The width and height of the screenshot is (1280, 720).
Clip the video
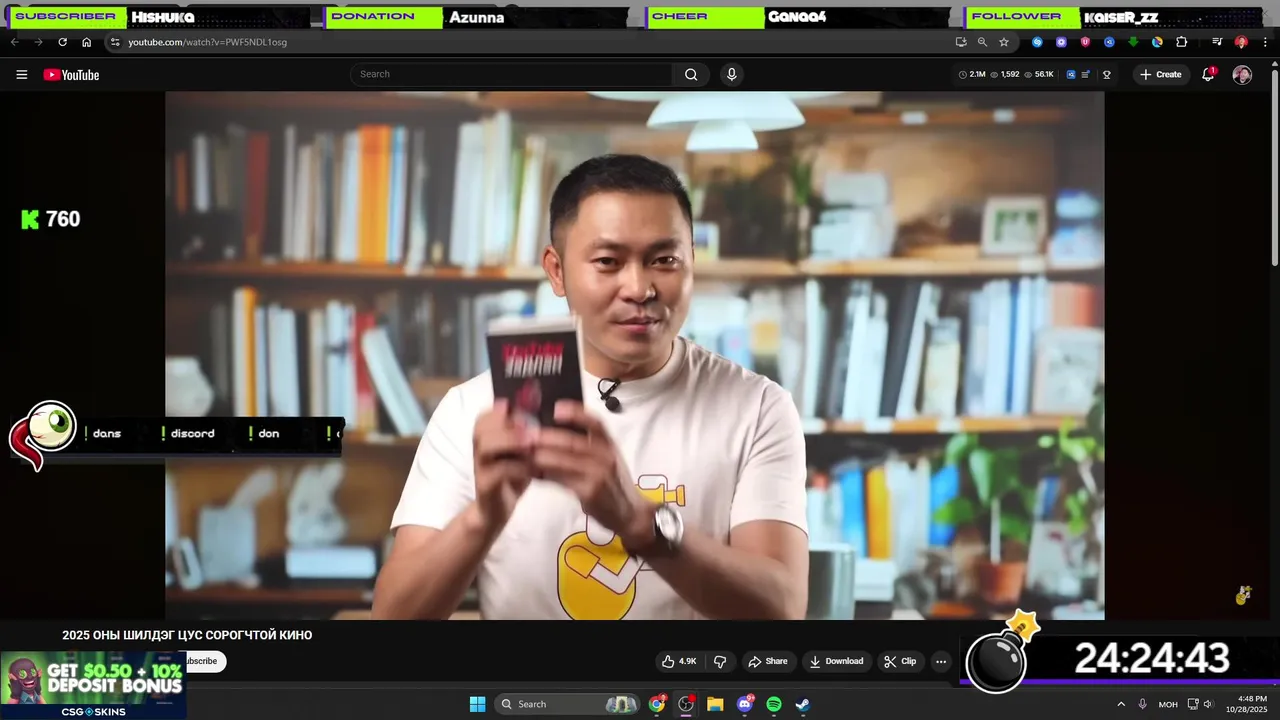900,661
